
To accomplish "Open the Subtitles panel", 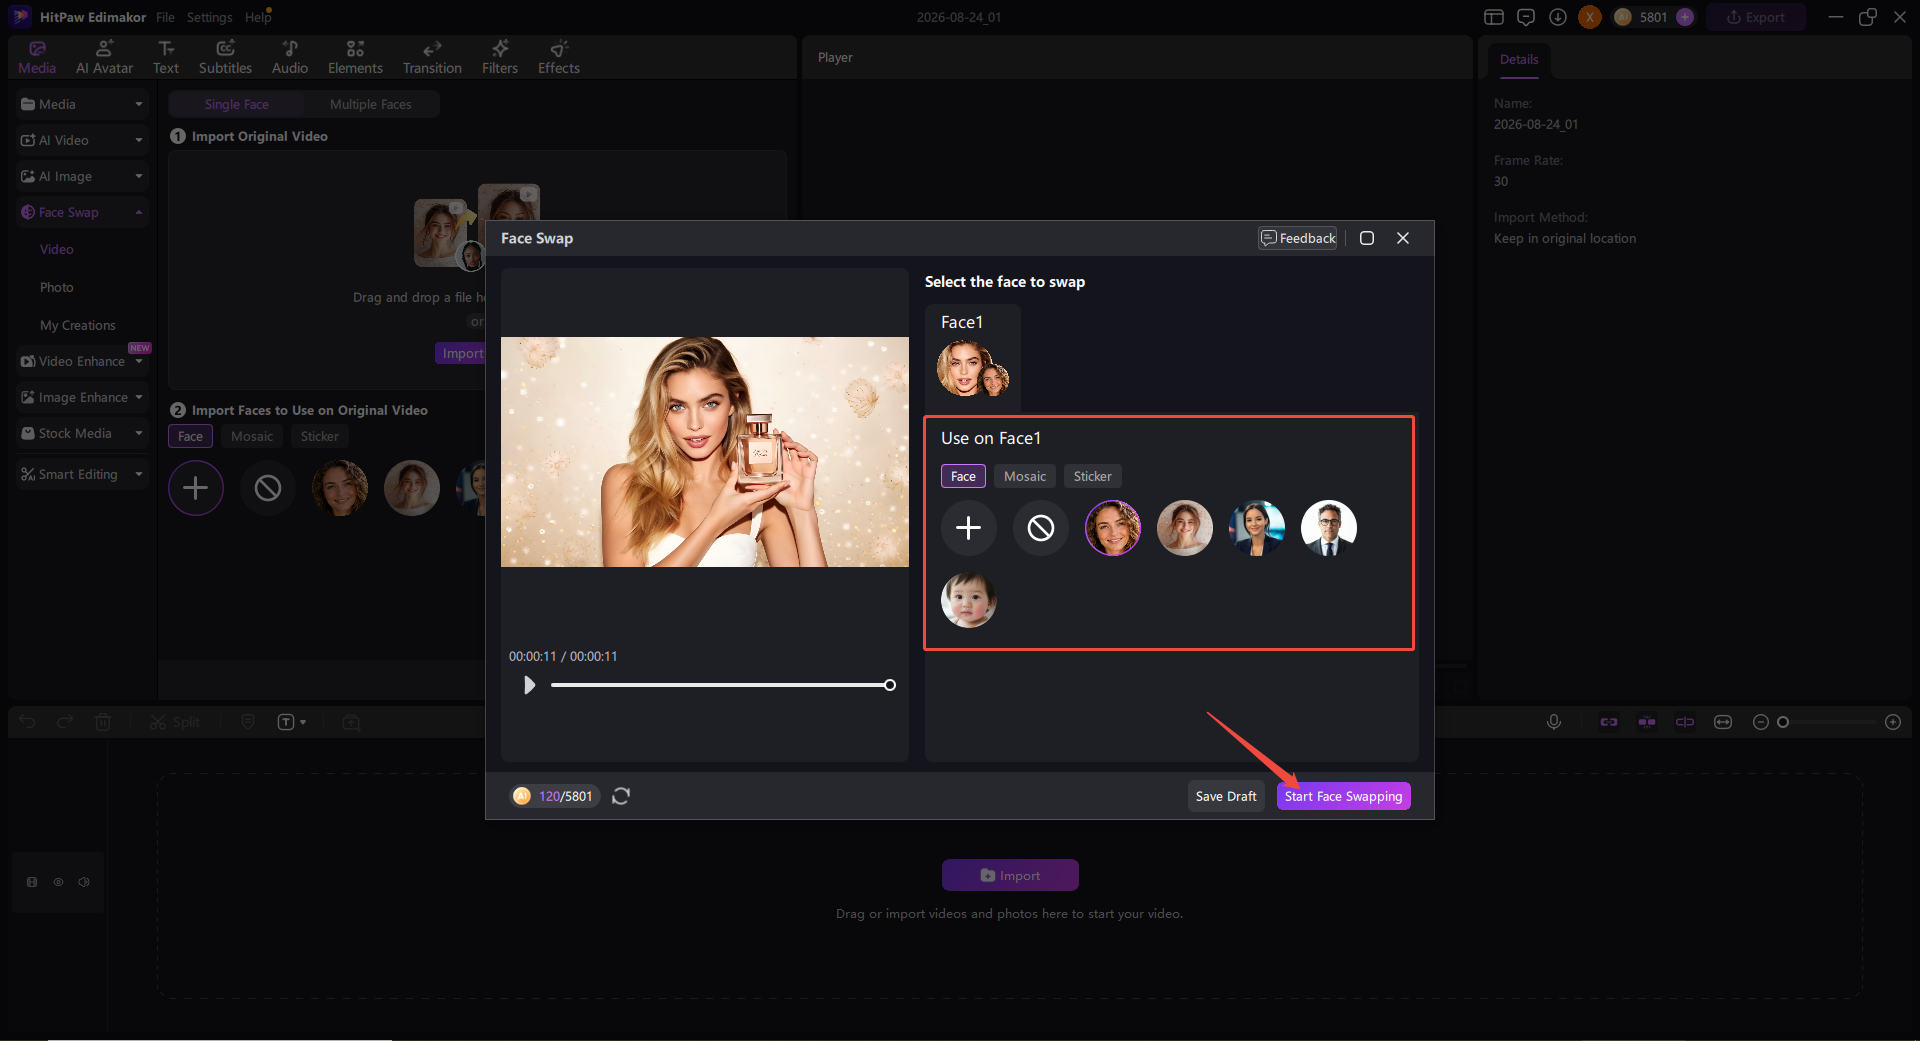I will click(x=225, y=58).
